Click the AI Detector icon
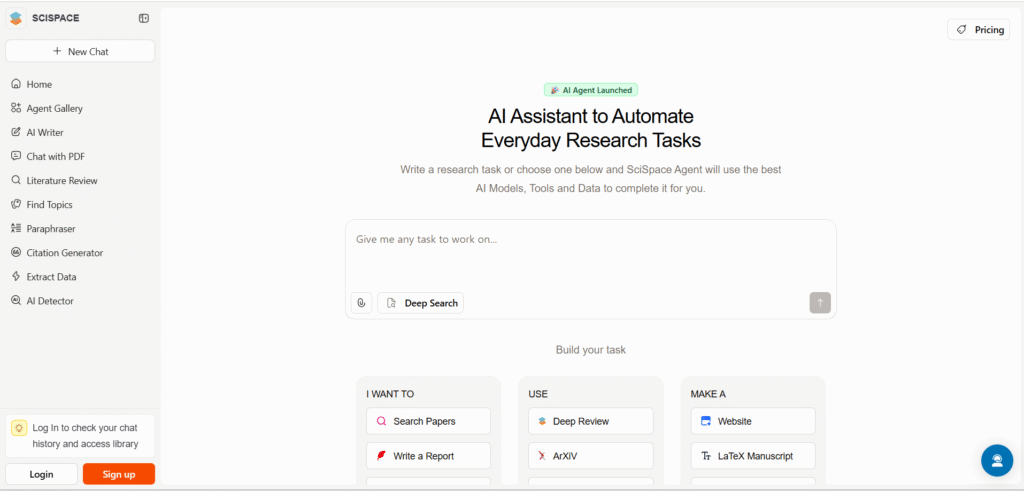 [x=16, y=301]
